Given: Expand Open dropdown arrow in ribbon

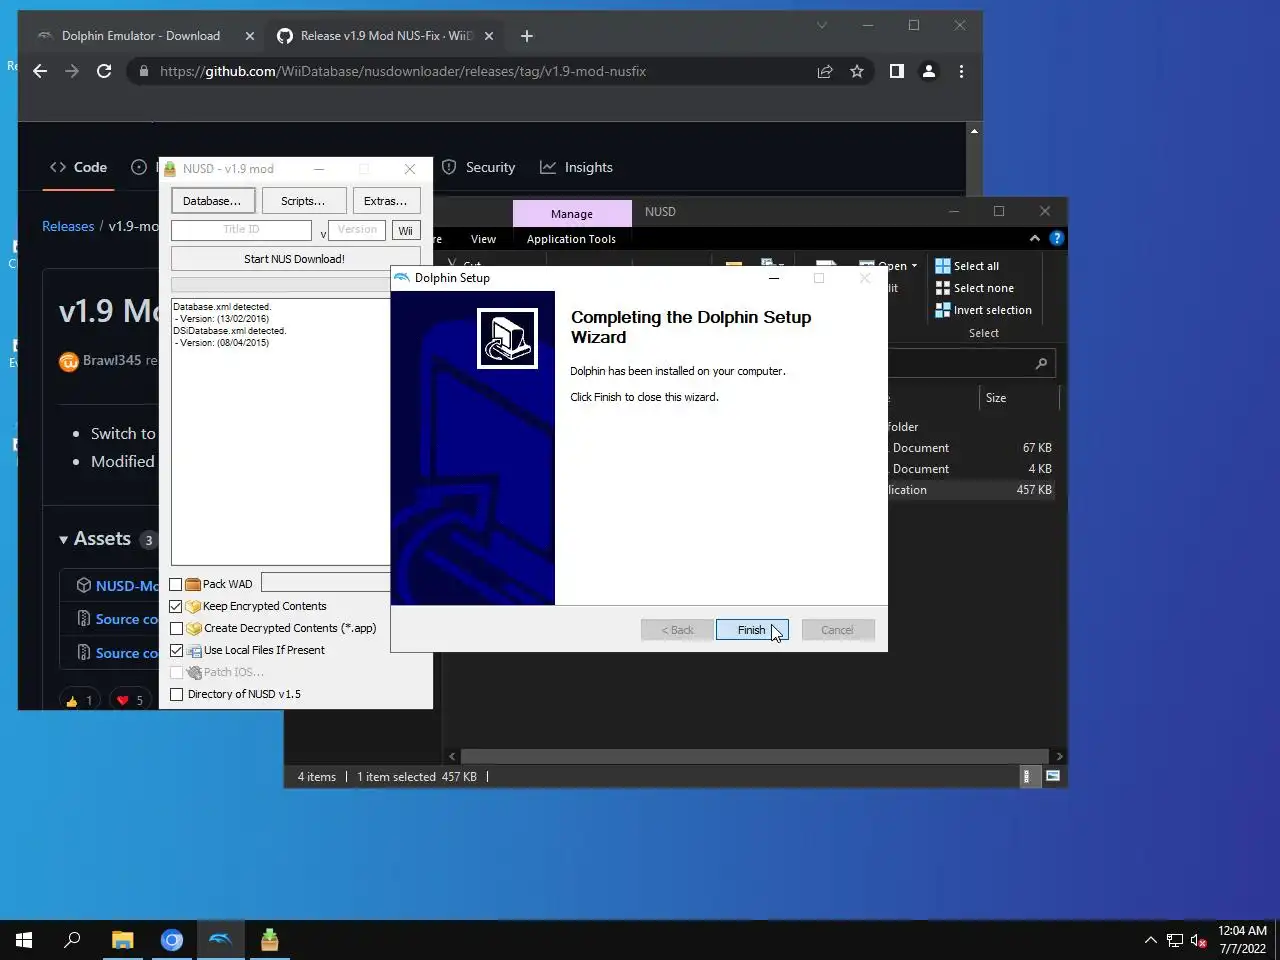Looking at the screenshot, I should pos(914,266).
